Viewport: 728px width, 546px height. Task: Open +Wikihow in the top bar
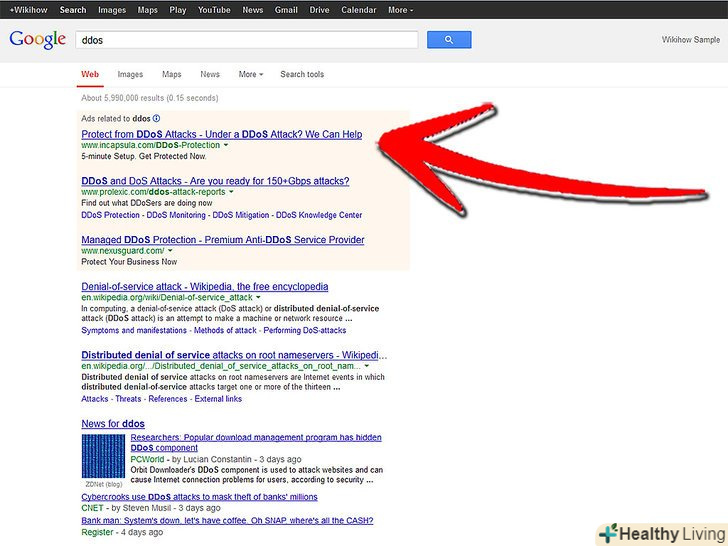coord(28,10)
